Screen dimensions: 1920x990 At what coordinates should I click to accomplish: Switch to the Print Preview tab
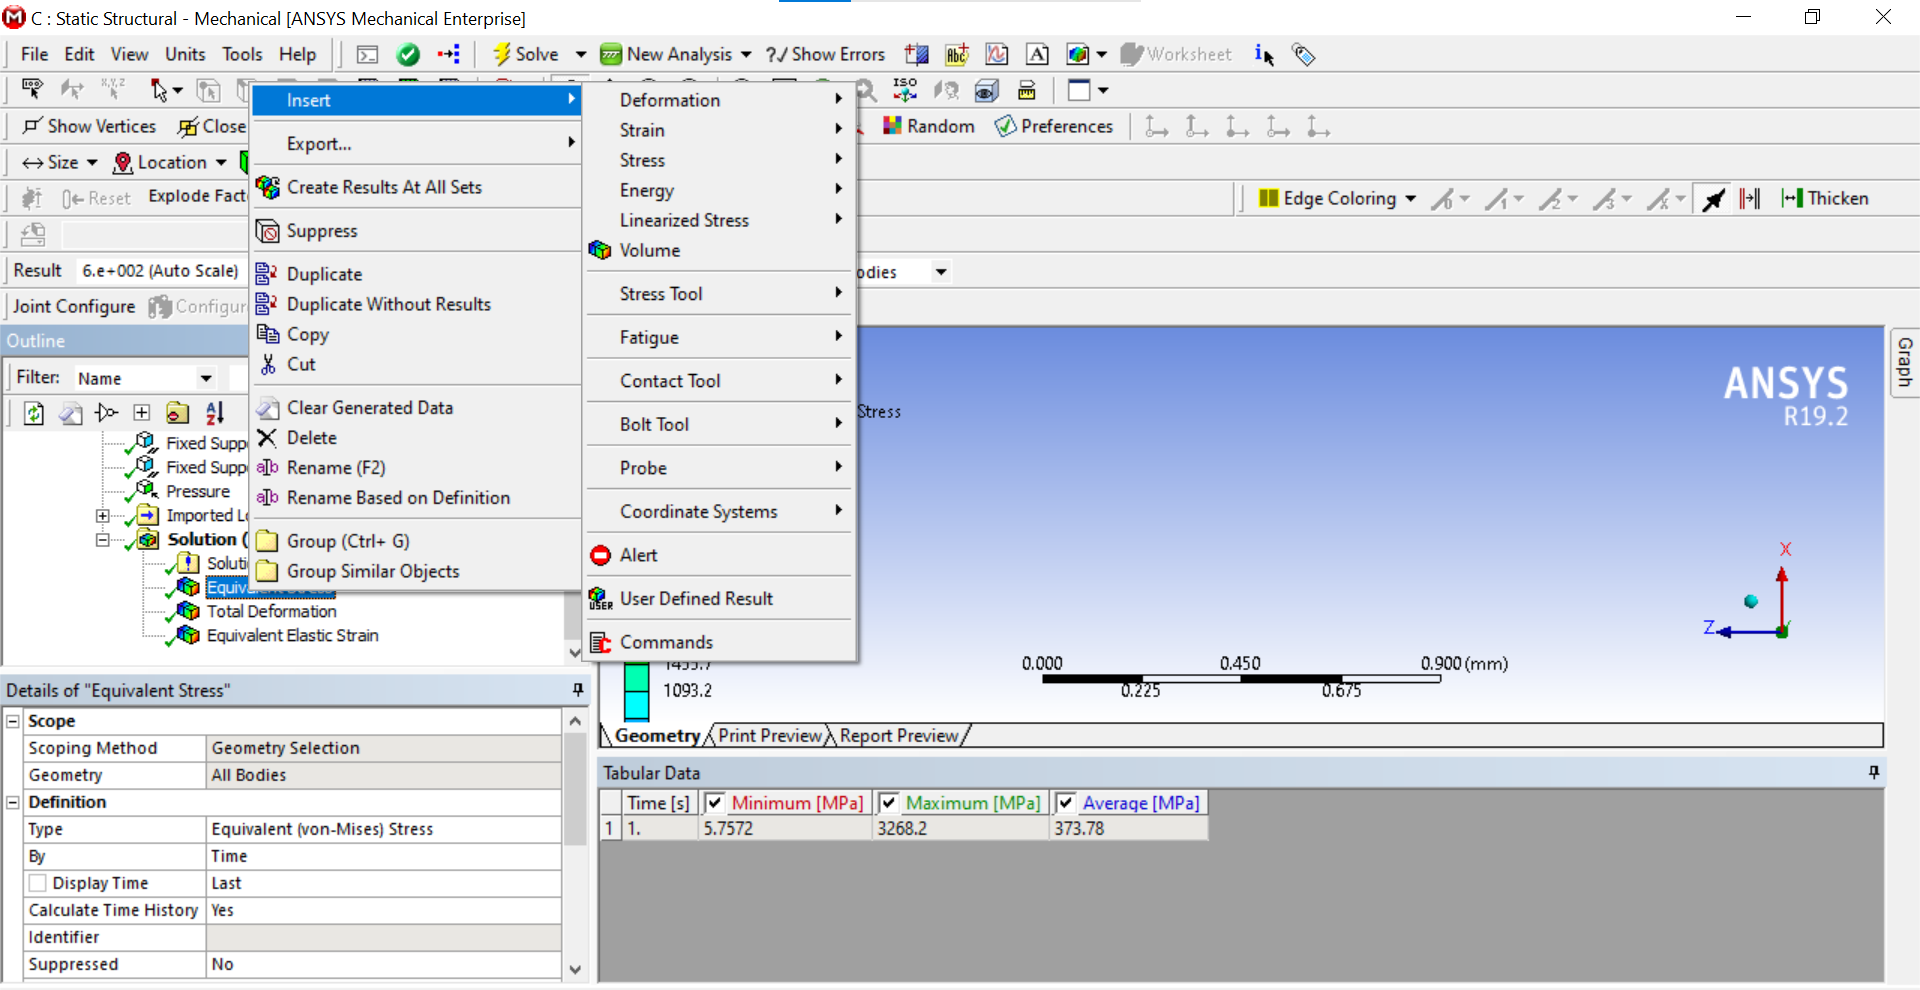point(769,736)
